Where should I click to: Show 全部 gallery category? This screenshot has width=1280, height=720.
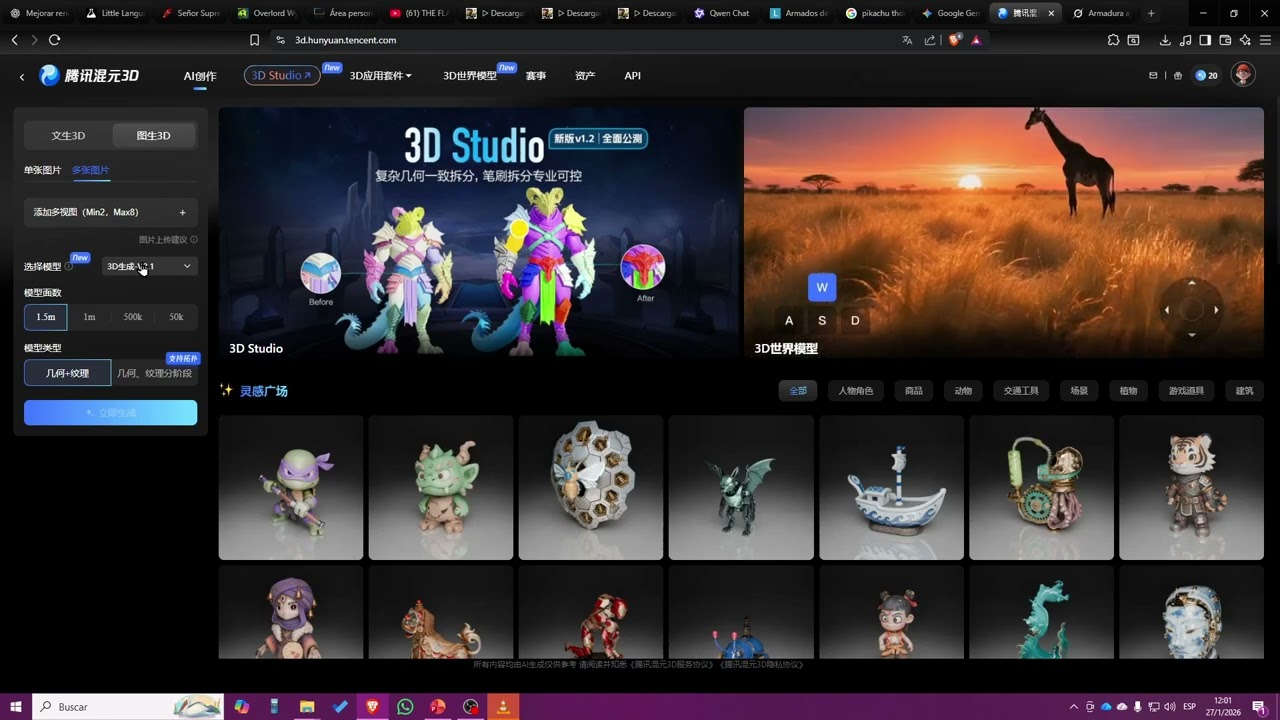(798, 390)
